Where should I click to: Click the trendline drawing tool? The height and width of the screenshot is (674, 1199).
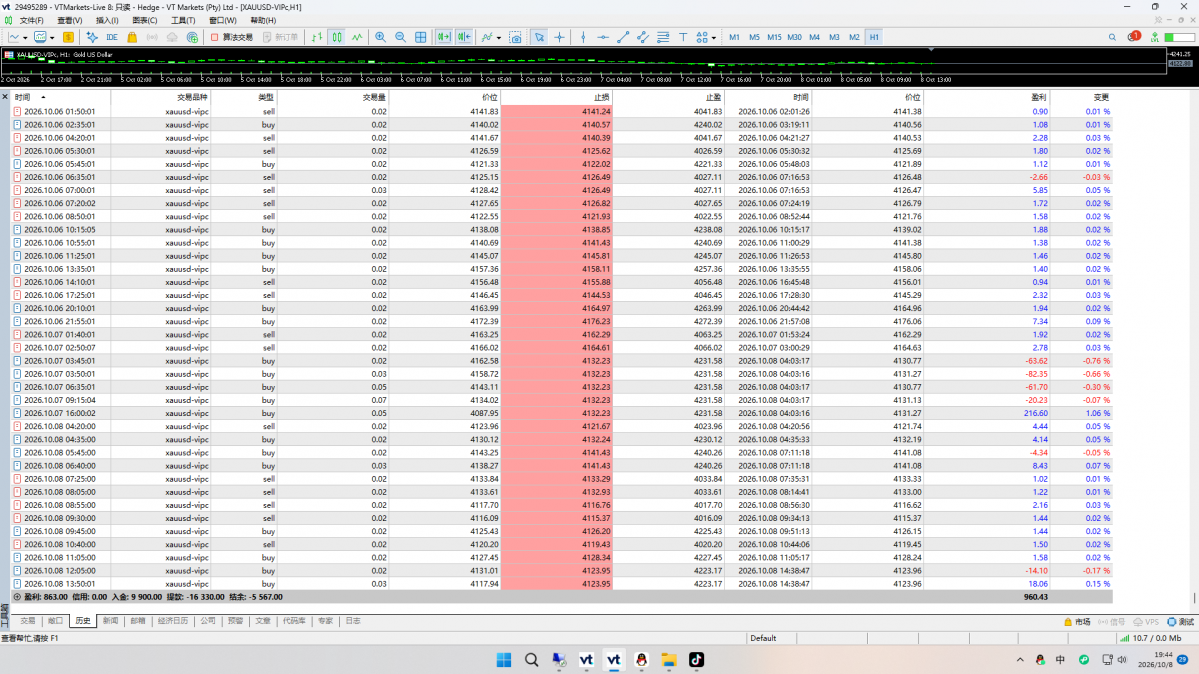pyautogui.click(x=622, y=37)
